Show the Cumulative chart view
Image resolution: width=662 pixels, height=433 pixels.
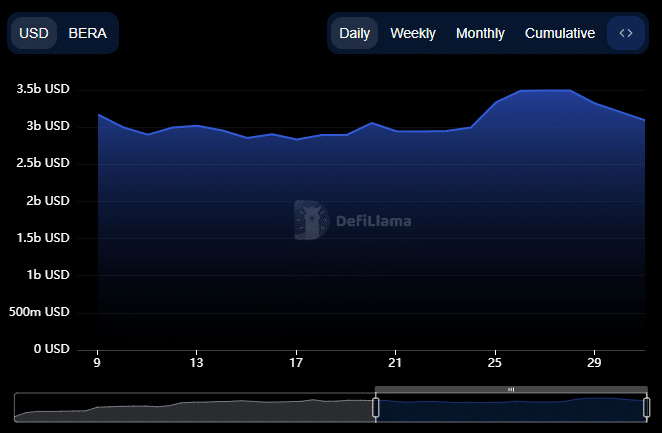[560, 33]
